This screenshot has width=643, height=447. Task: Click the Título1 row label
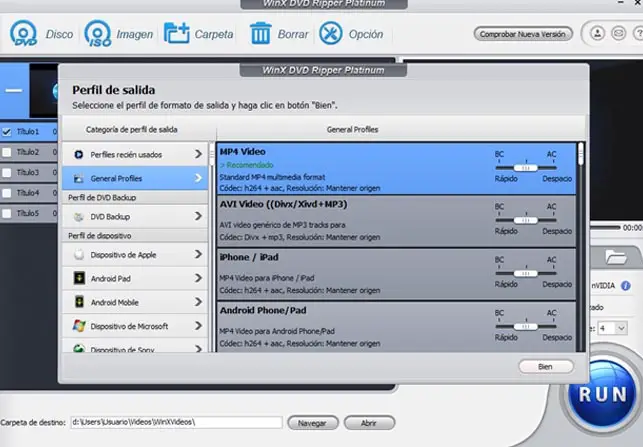[x=27, y=132]
